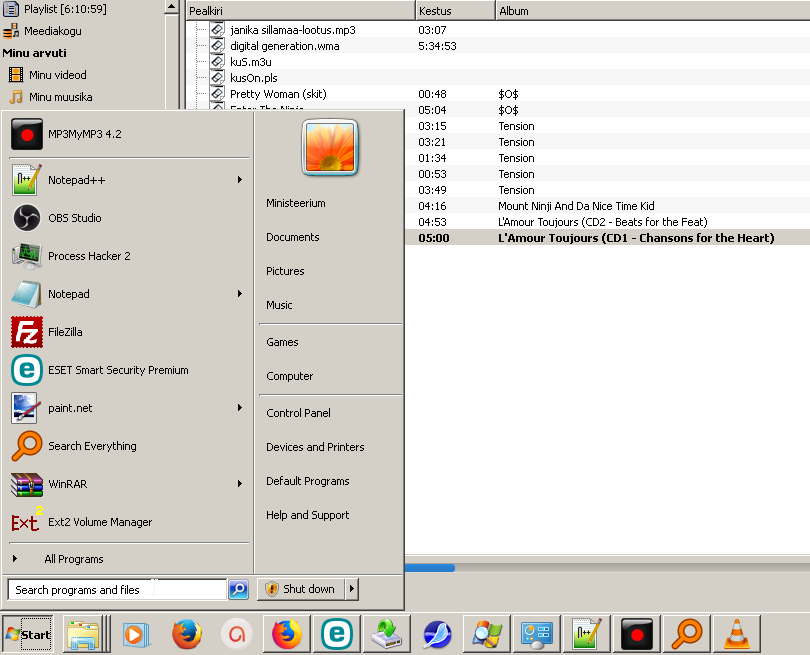Sort playlist by Pealkiri column
Viewport: 810px width, 655px height.
coord(300,11)
